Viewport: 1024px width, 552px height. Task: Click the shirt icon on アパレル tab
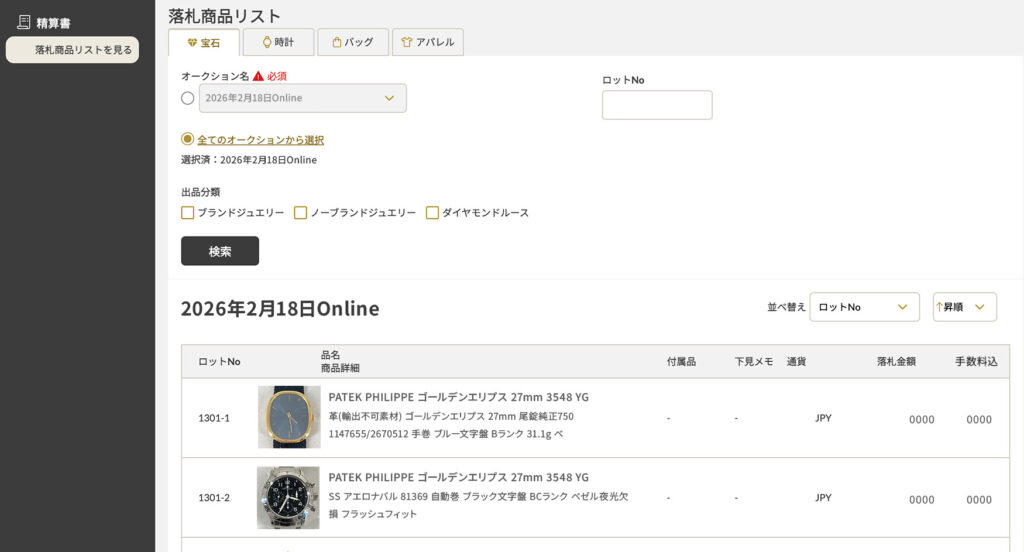(407, 42)
